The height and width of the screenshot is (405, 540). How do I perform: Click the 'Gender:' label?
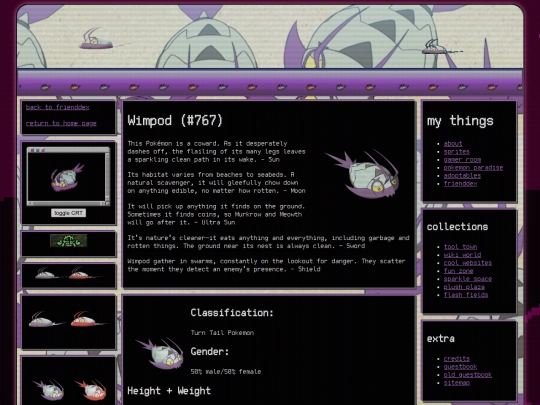point(210,352)
